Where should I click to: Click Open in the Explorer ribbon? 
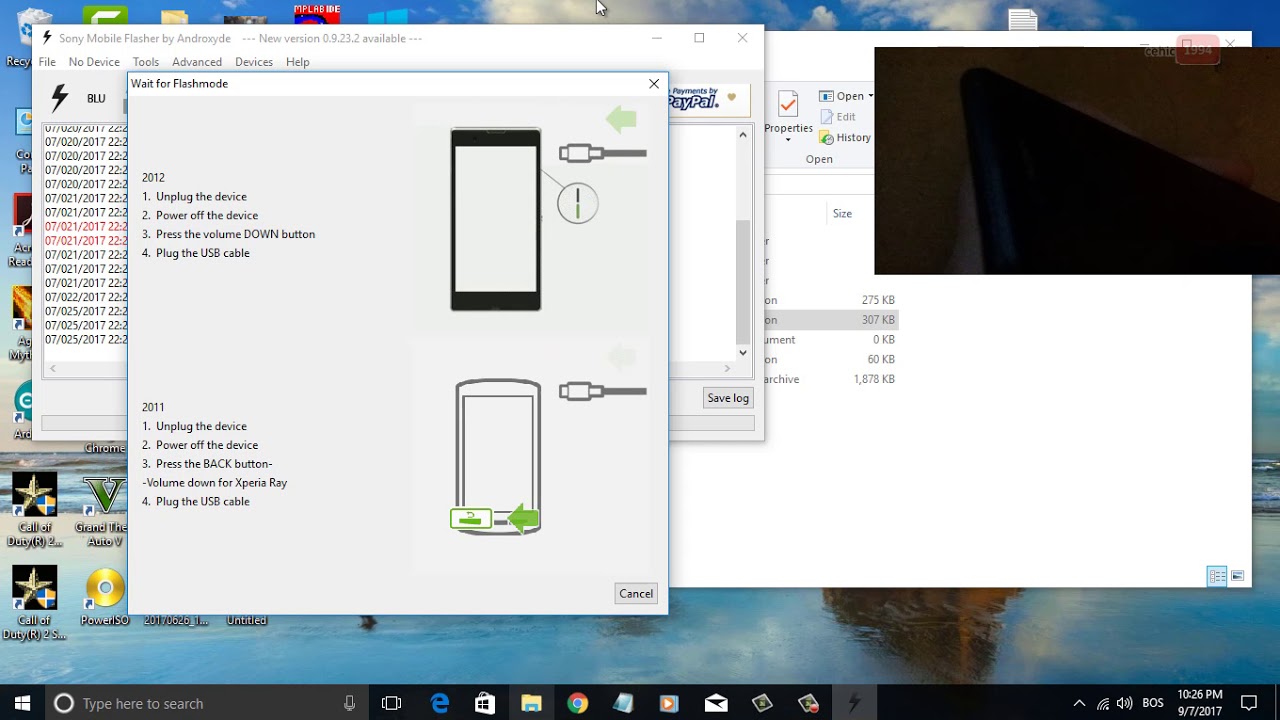pos(842,96)
